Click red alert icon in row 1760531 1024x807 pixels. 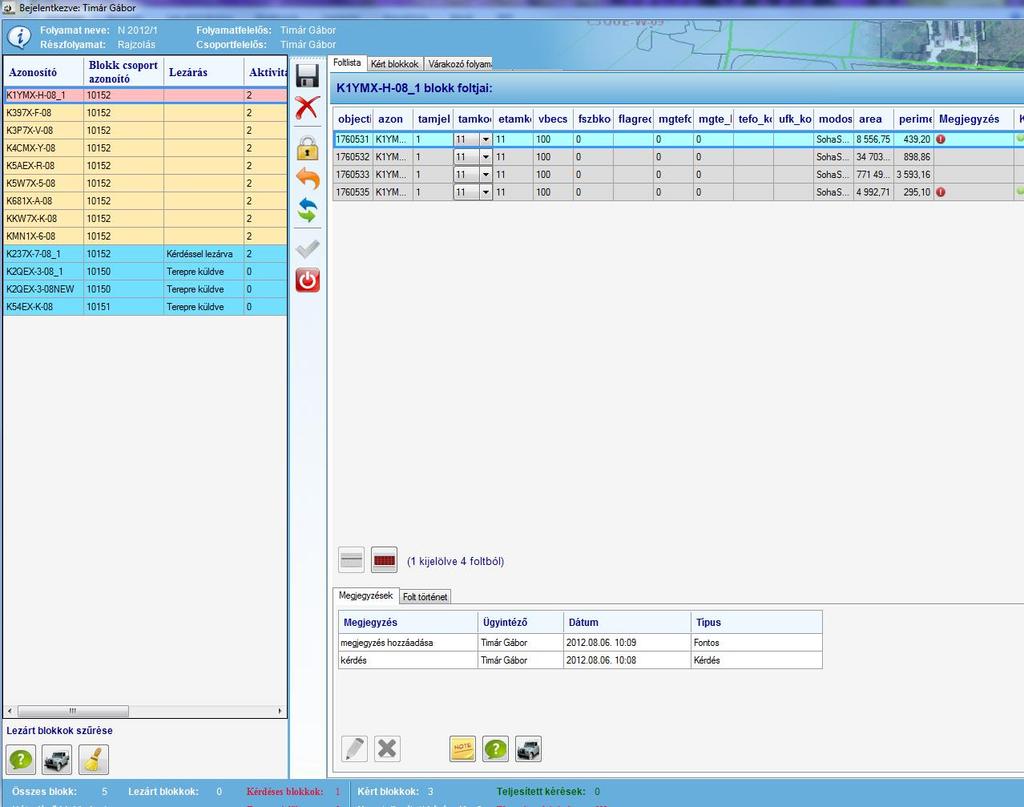pos(940,139)
